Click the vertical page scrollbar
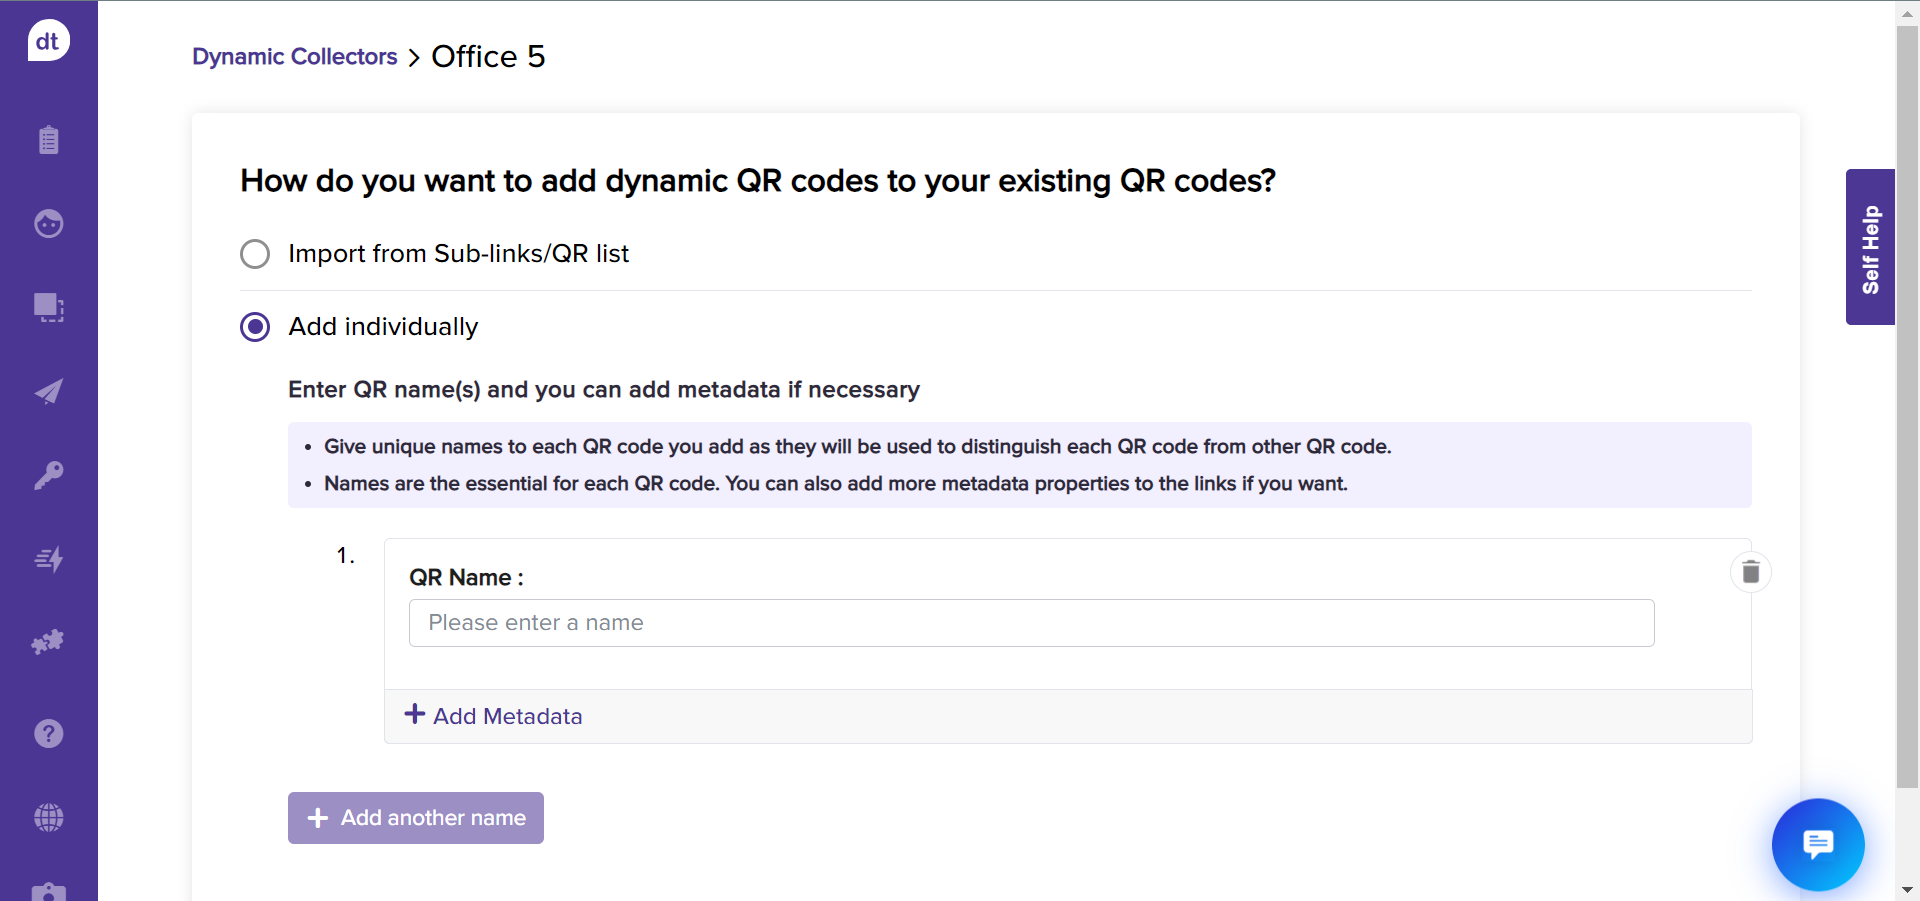The width and height of the screenshot is (1920, 901). click(1907, 400)
